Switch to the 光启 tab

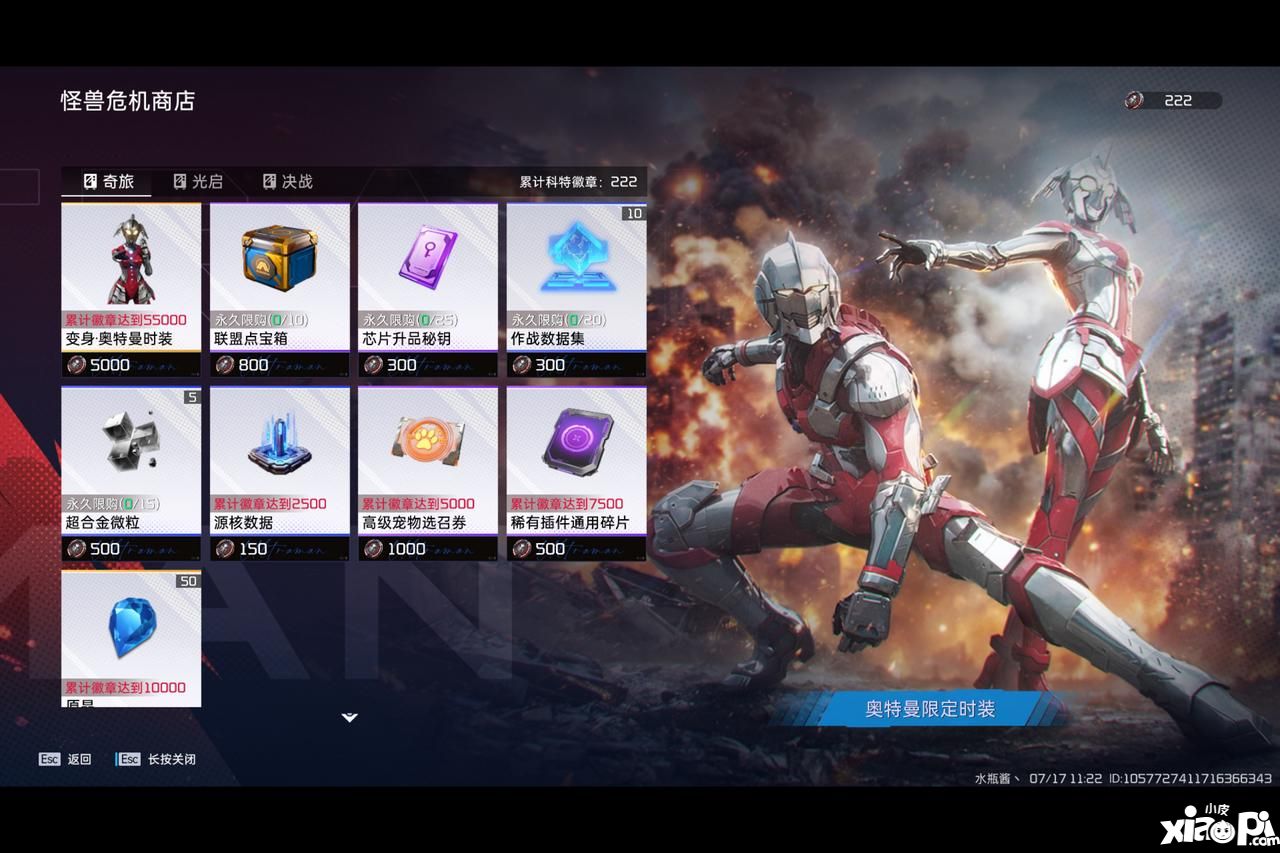pyautogui.click(x=197, y=181)
